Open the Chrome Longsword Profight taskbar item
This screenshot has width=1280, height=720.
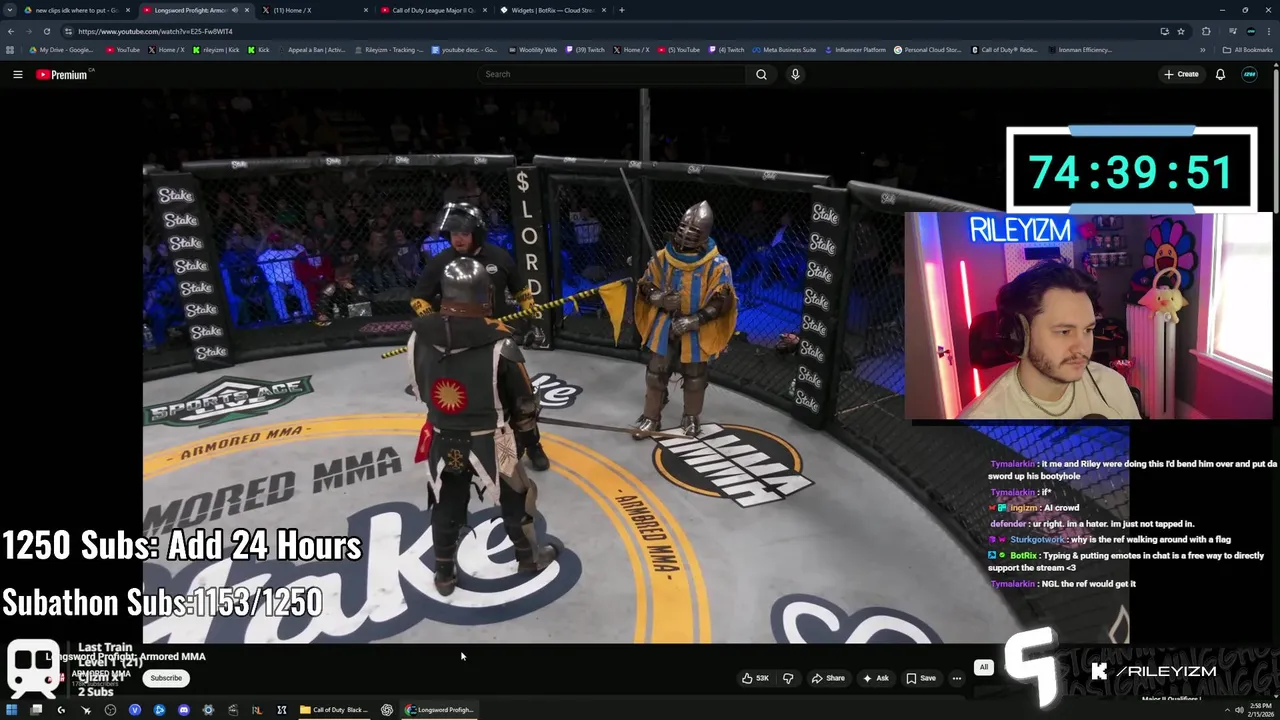440,710
